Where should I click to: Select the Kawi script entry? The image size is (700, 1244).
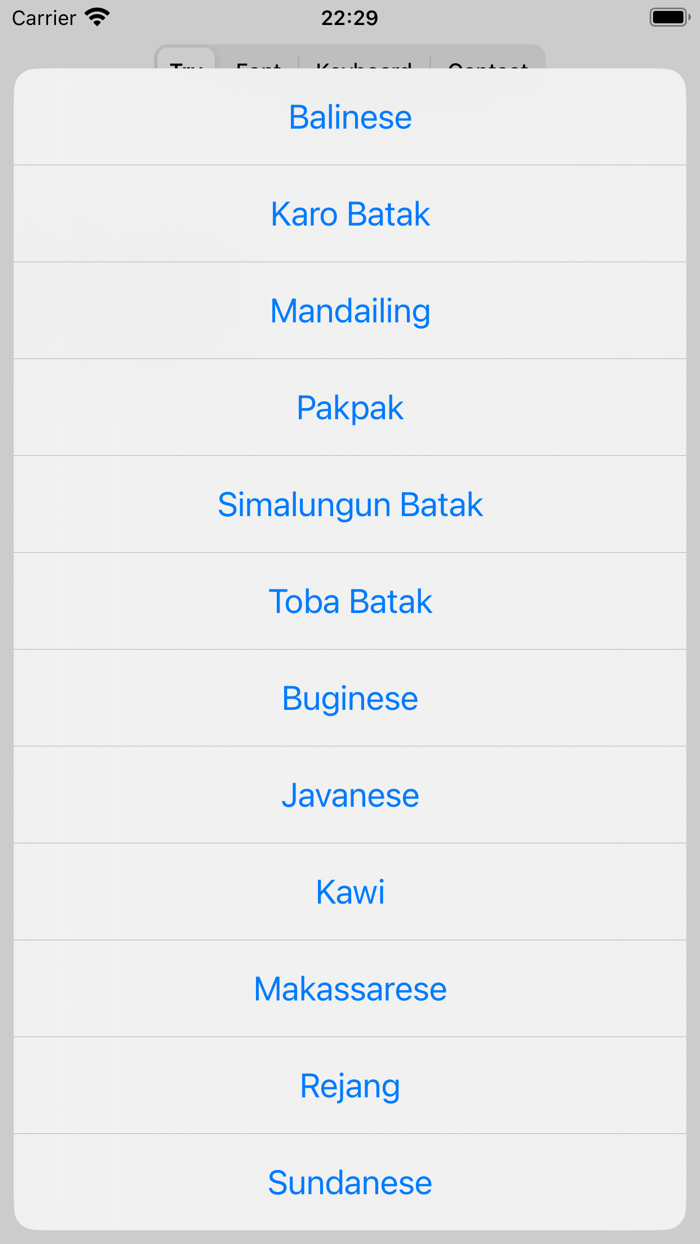click(x=350, y=892)
